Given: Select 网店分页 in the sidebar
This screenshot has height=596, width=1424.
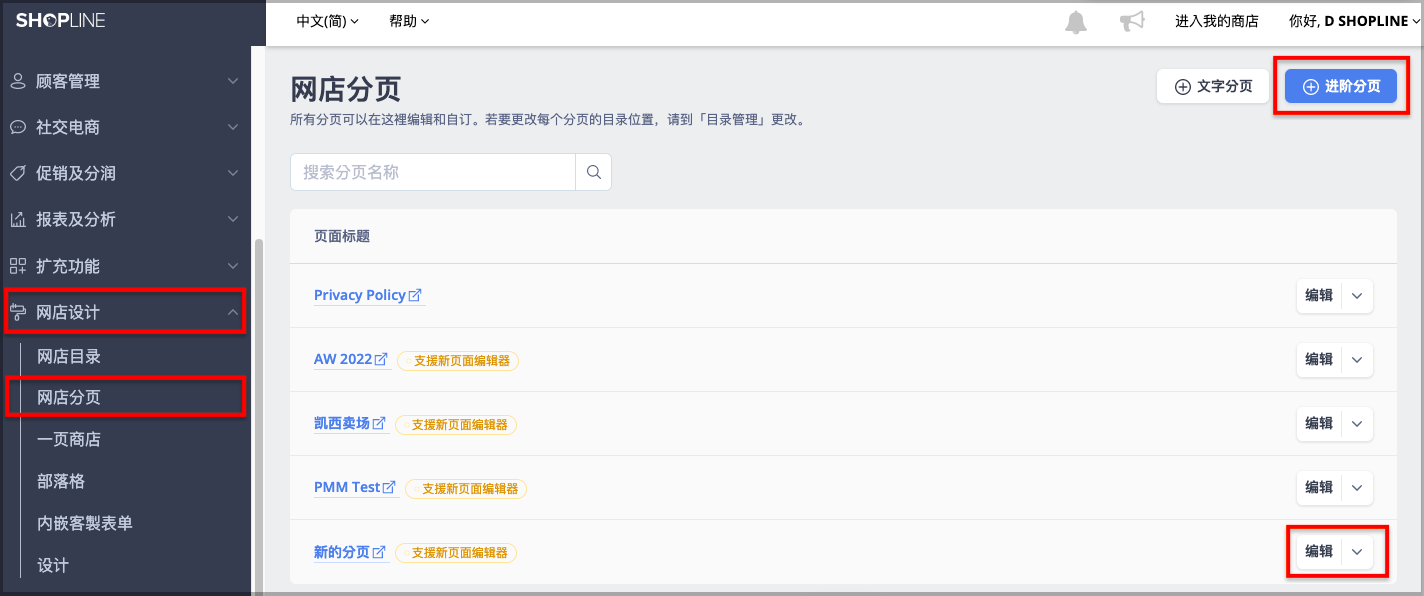Looking at the screenshot, I should [x=69, y=397].
